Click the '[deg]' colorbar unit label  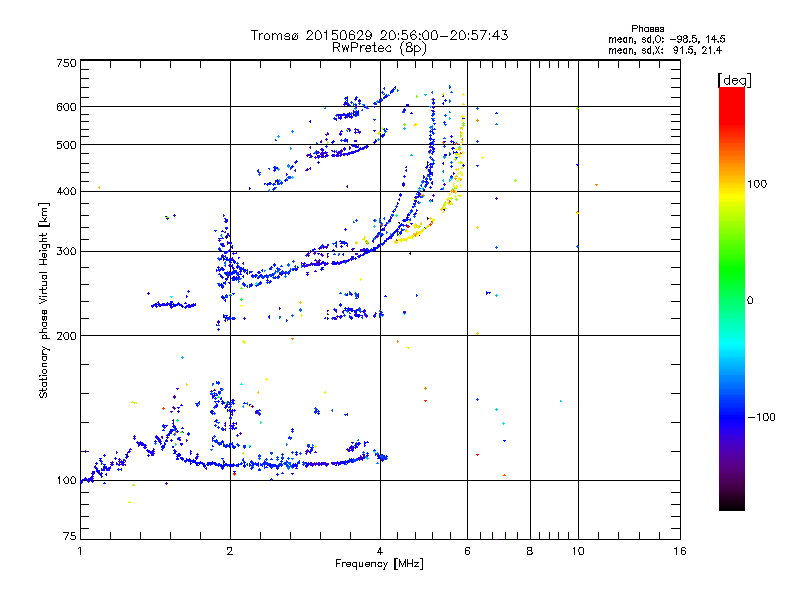(x=734, y=80)
